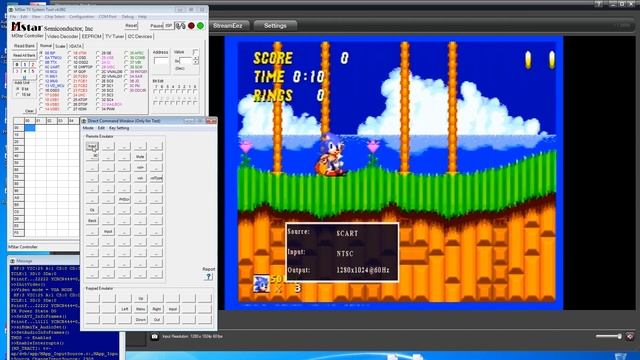
Task: Click the Pause button in MStar tool
Action: click(x=156, y=26)
